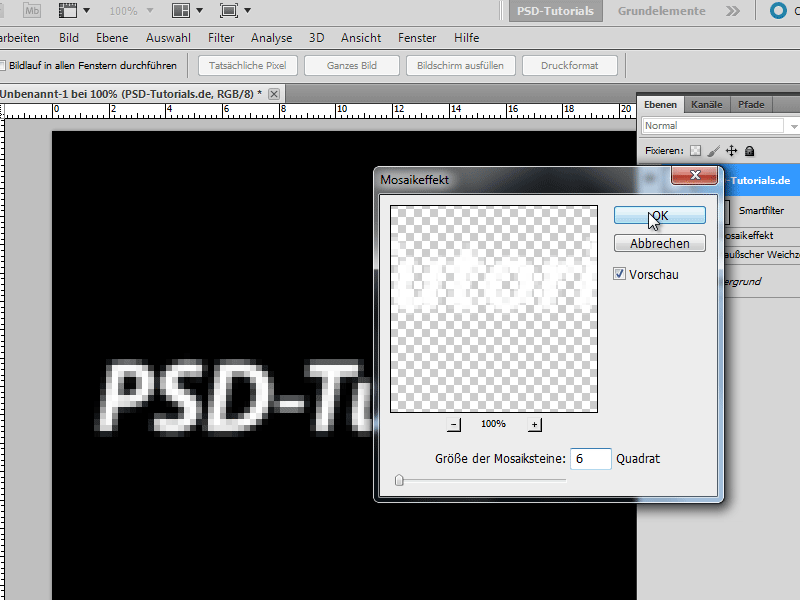Lock position move icon

731,151
